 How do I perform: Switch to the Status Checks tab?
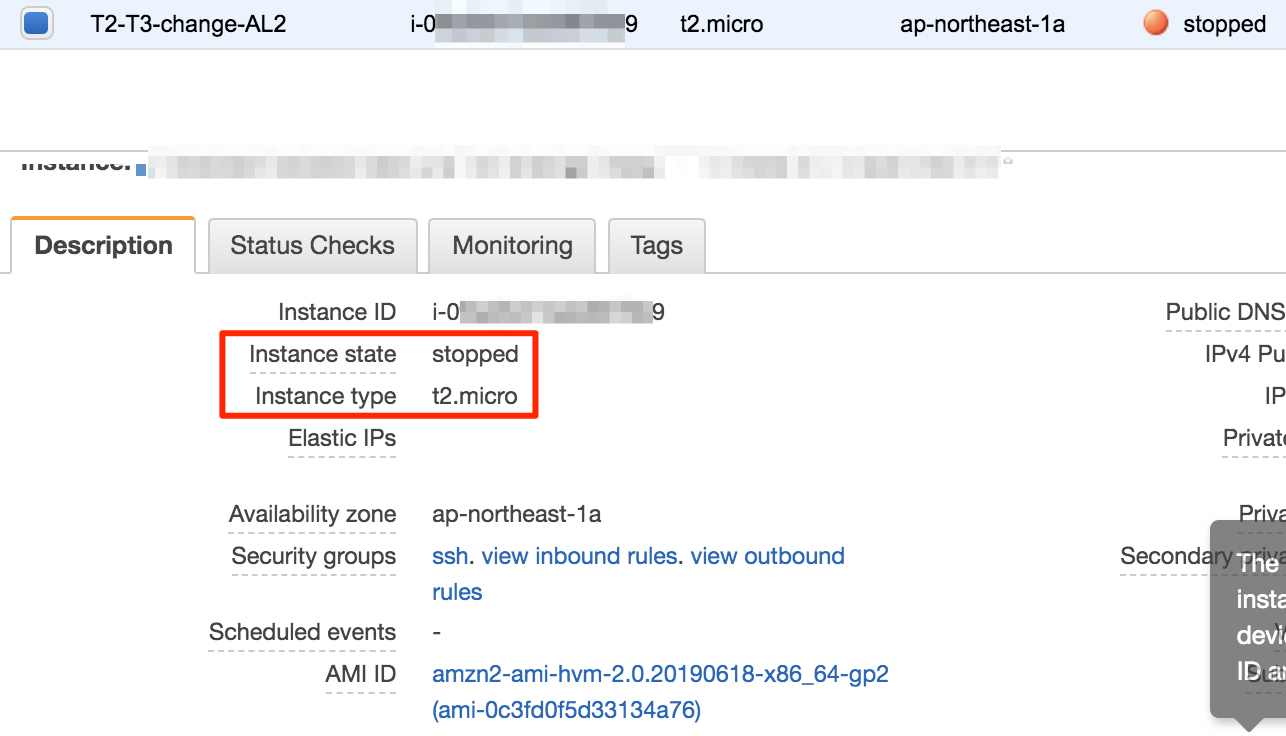pyautogui.click(x=312, y=245)
